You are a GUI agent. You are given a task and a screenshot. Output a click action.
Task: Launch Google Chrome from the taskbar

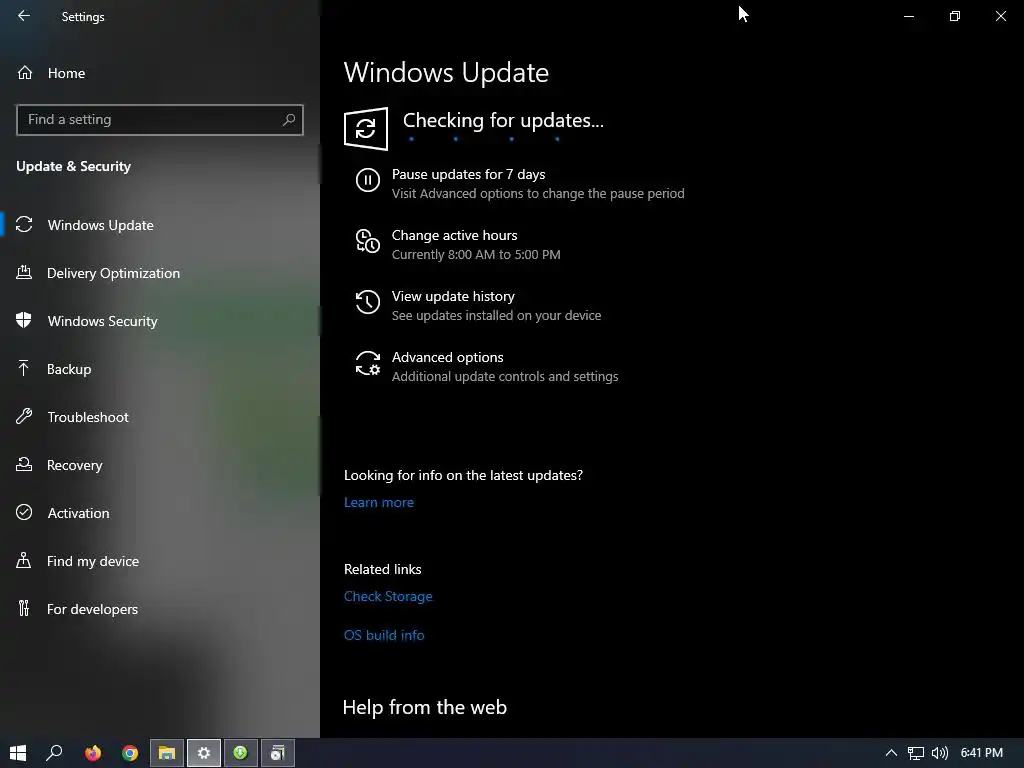(x=130, y=753)
